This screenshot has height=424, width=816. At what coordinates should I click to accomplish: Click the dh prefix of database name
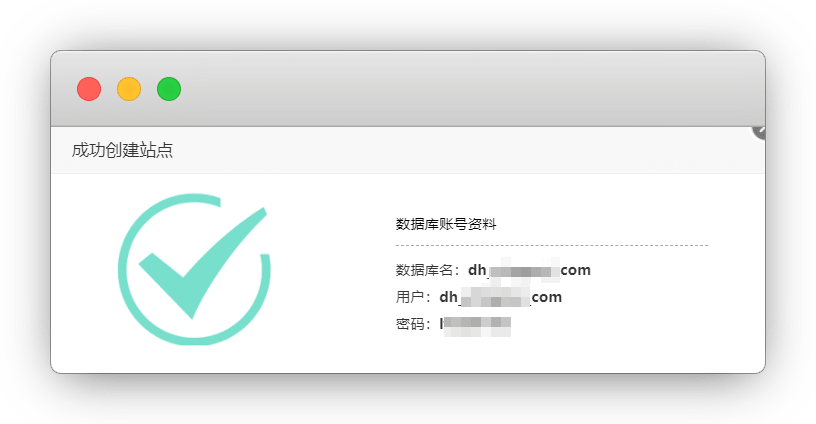point(477,270)
